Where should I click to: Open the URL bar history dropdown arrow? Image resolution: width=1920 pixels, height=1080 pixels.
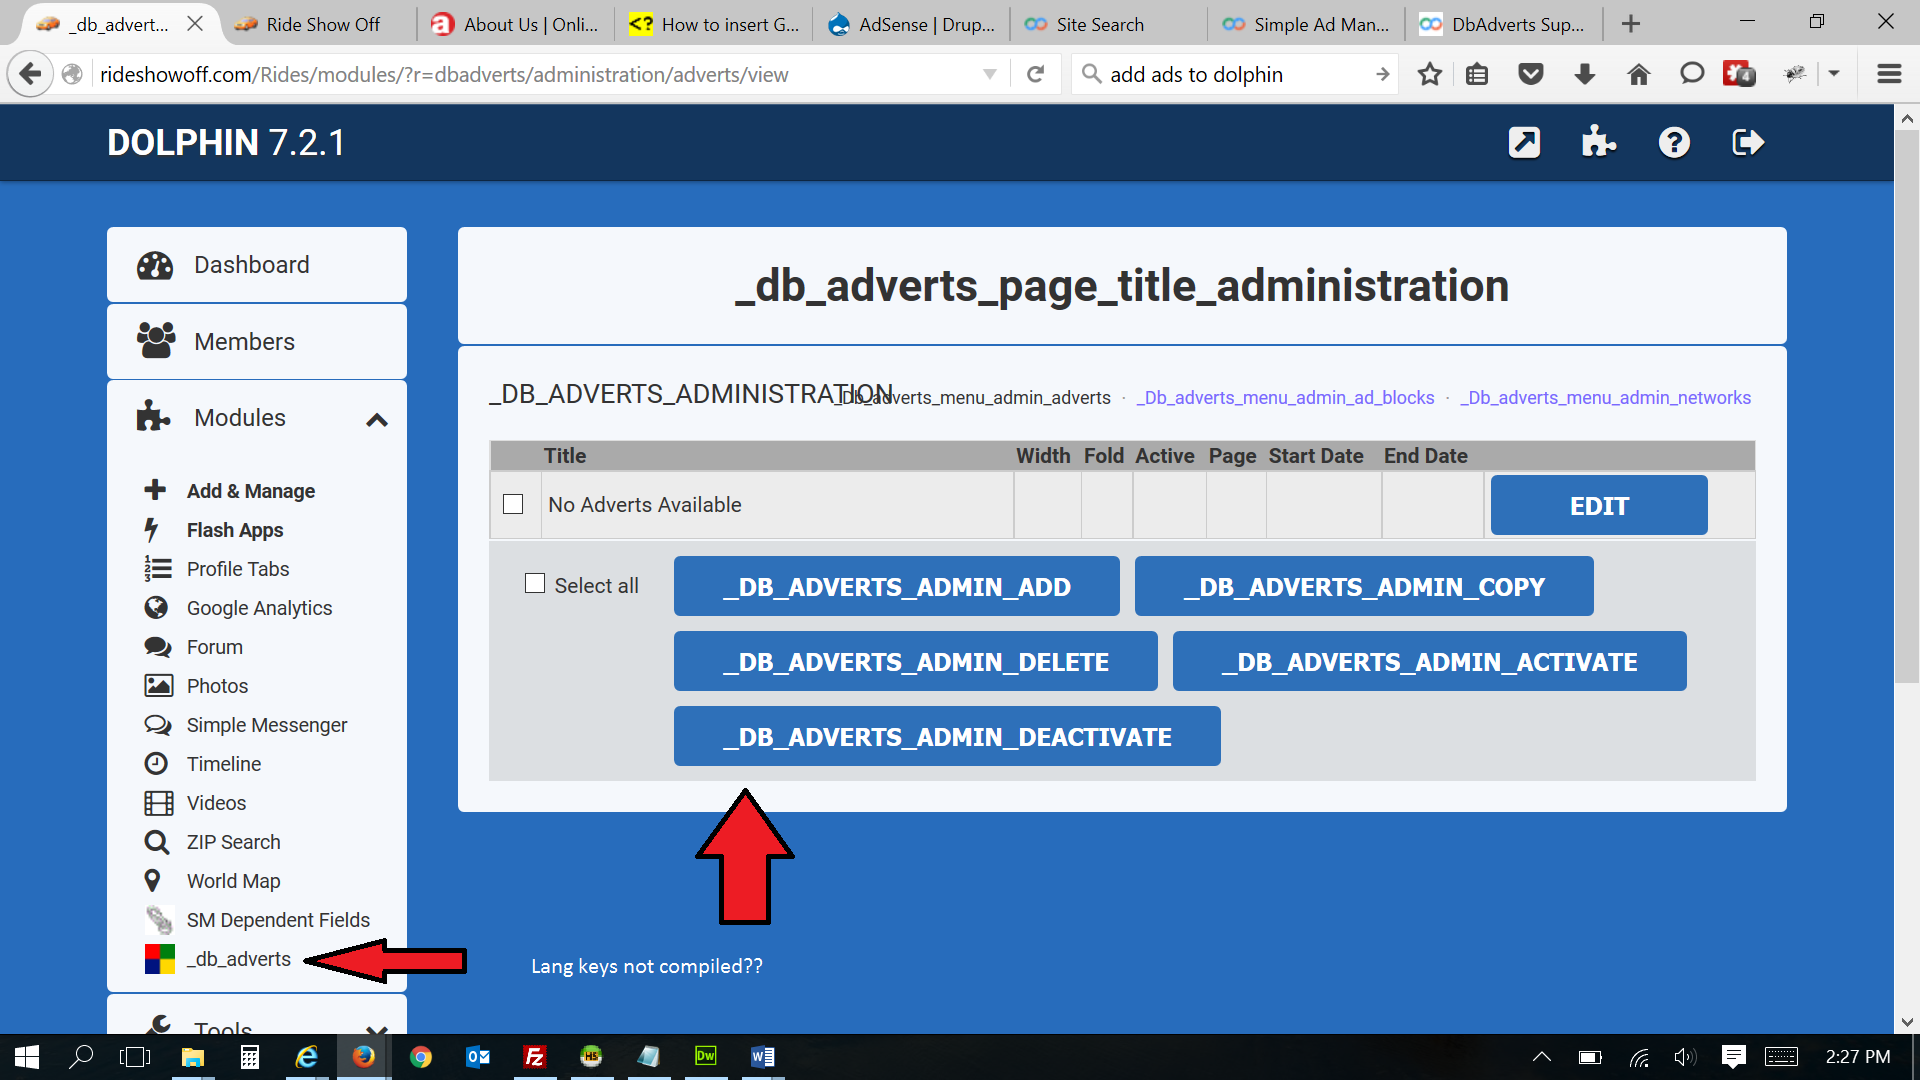pyautogui.click(x=989, y=74)
